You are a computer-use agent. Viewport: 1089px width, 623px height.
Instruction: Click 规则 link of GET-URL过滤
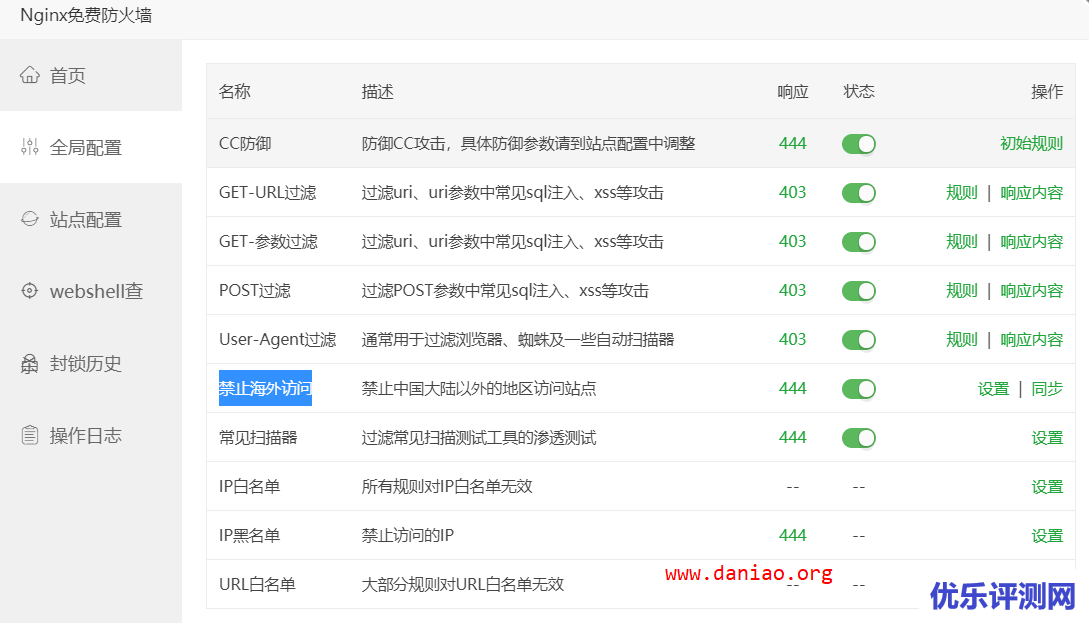(x=961, y=192)
